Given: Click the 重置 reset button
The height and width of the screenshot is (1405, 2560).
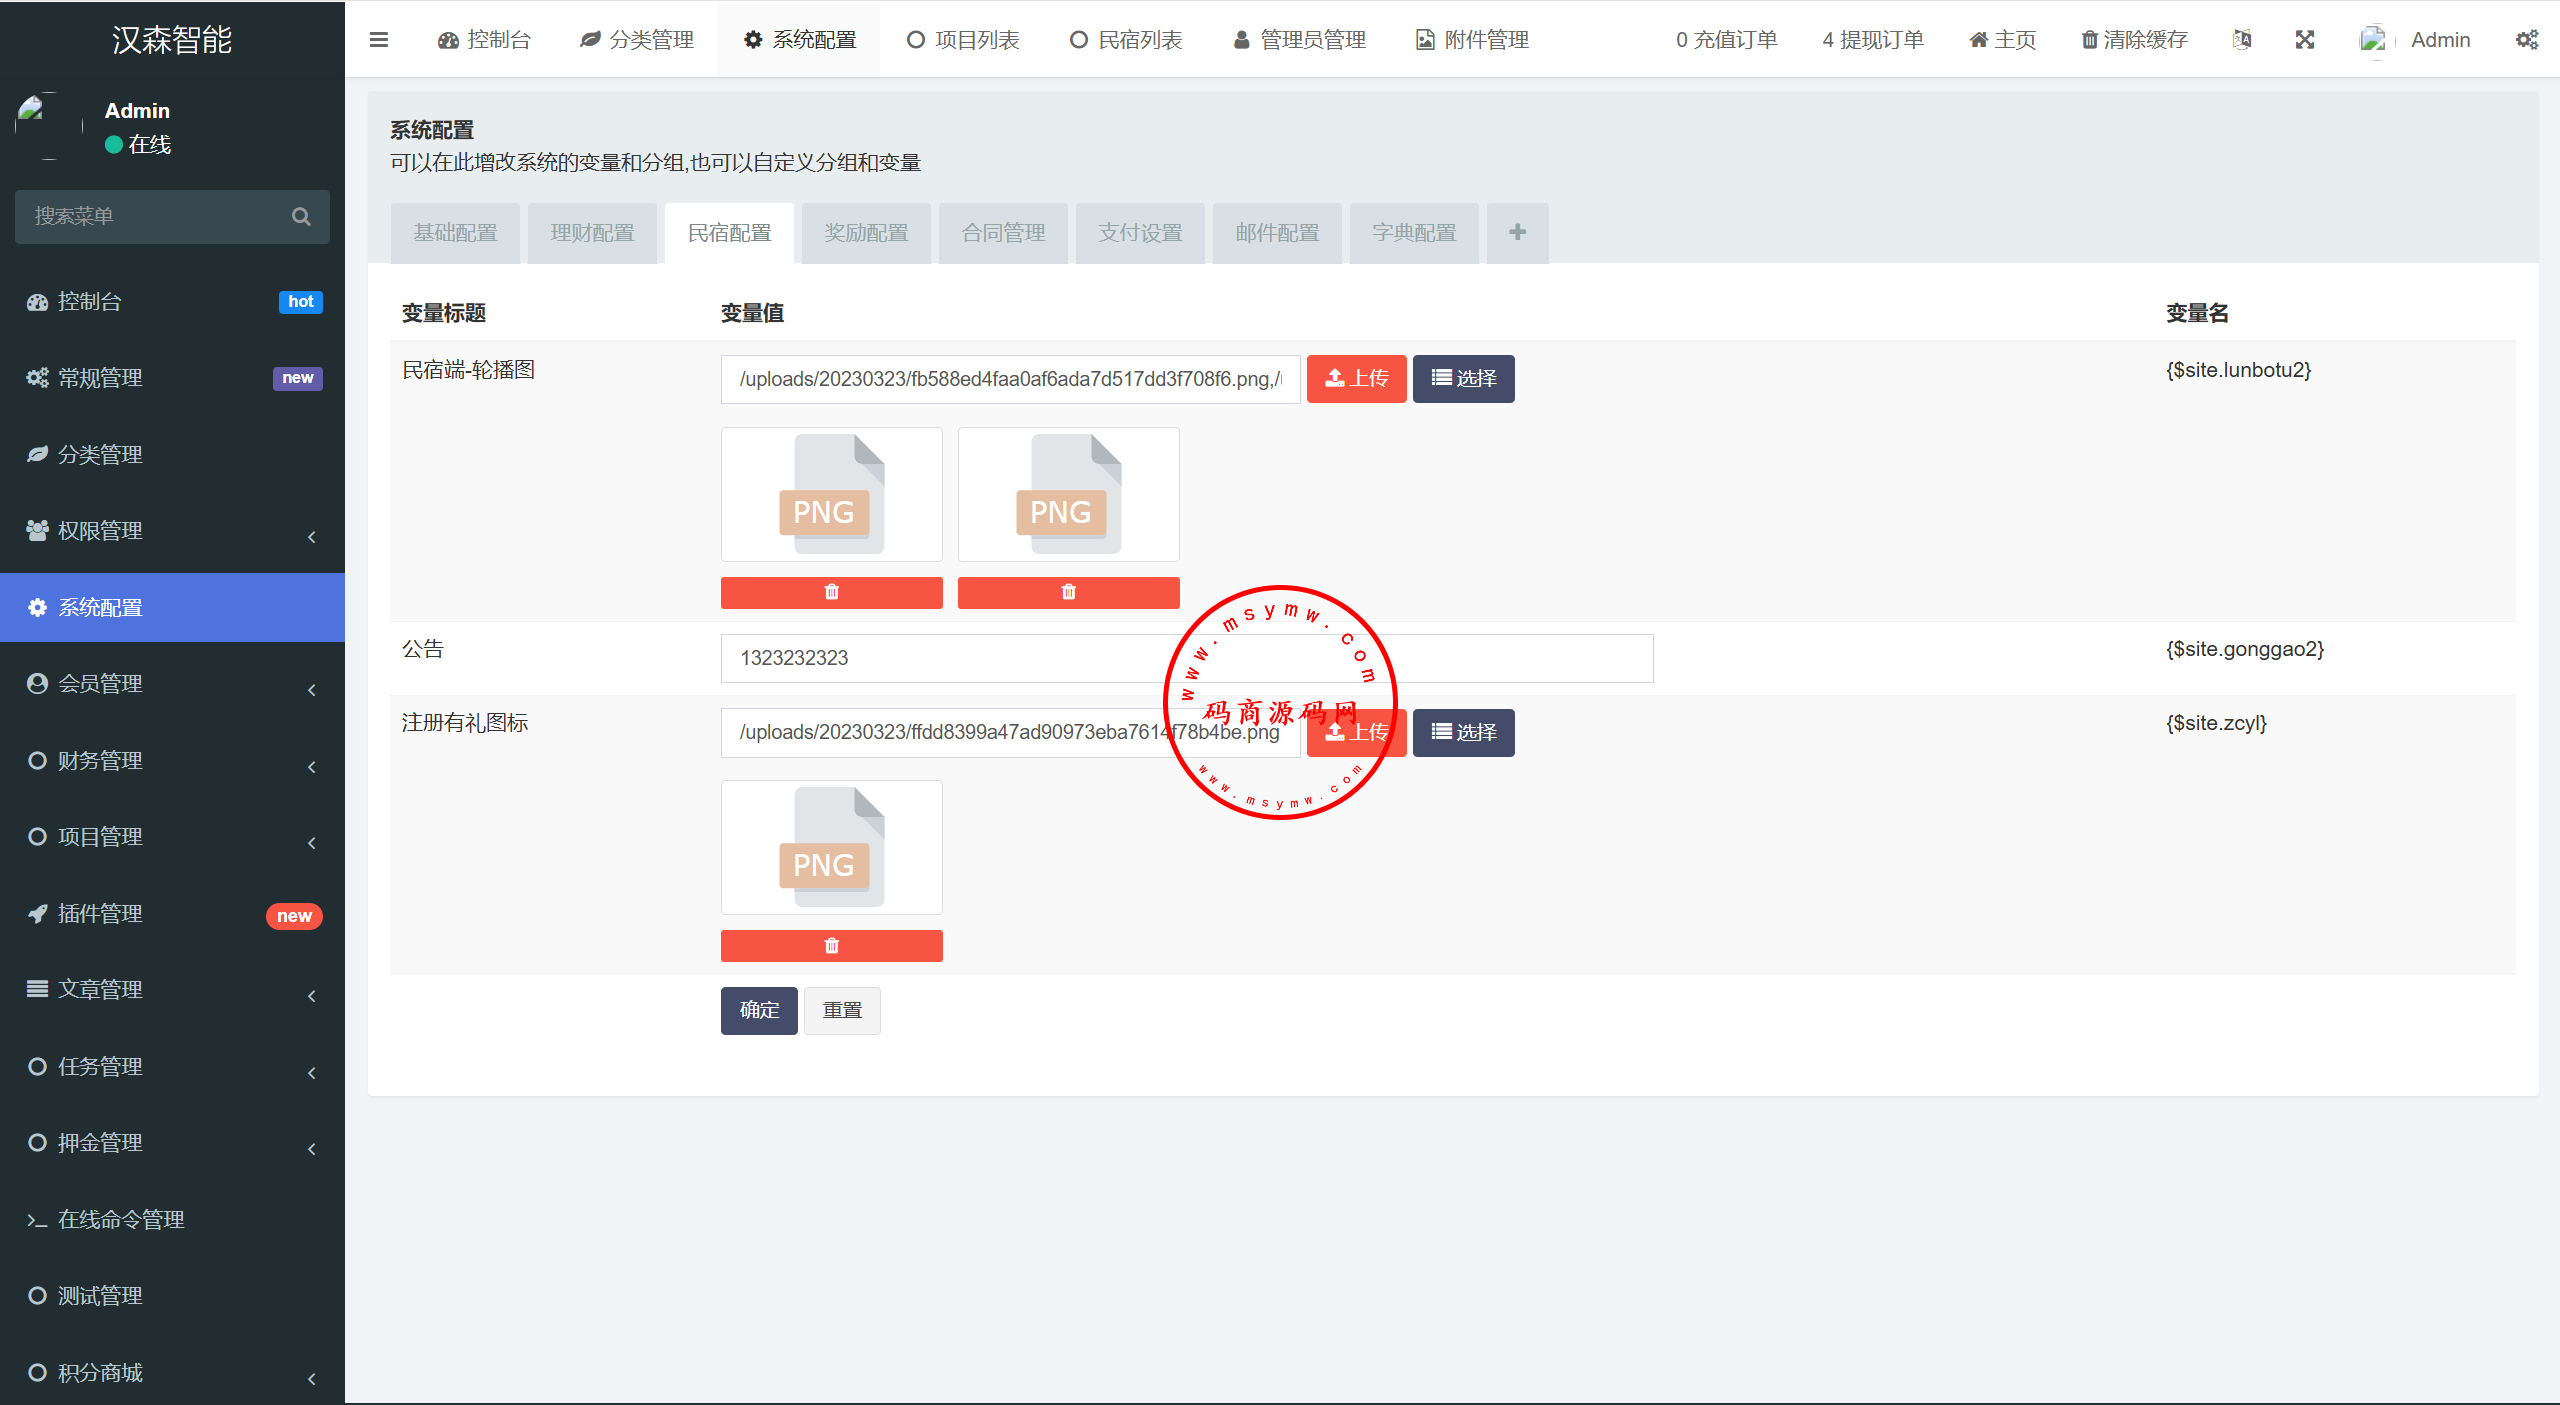Looking at the screenshot, I should 842,1011.
